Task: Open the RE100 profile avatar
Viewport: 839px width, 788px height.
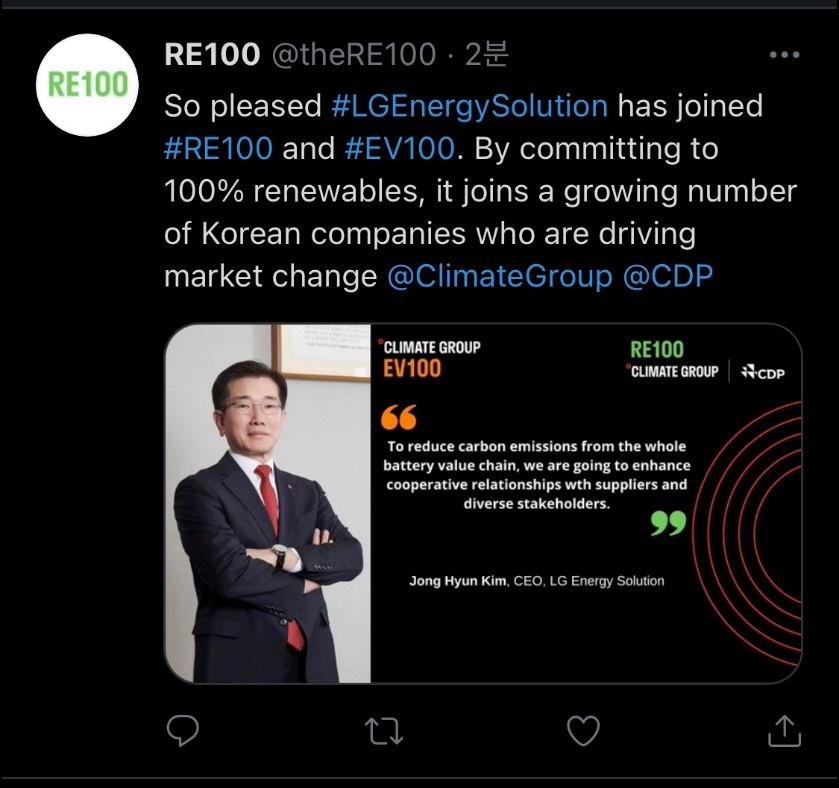Action: (x=89, y=85)
